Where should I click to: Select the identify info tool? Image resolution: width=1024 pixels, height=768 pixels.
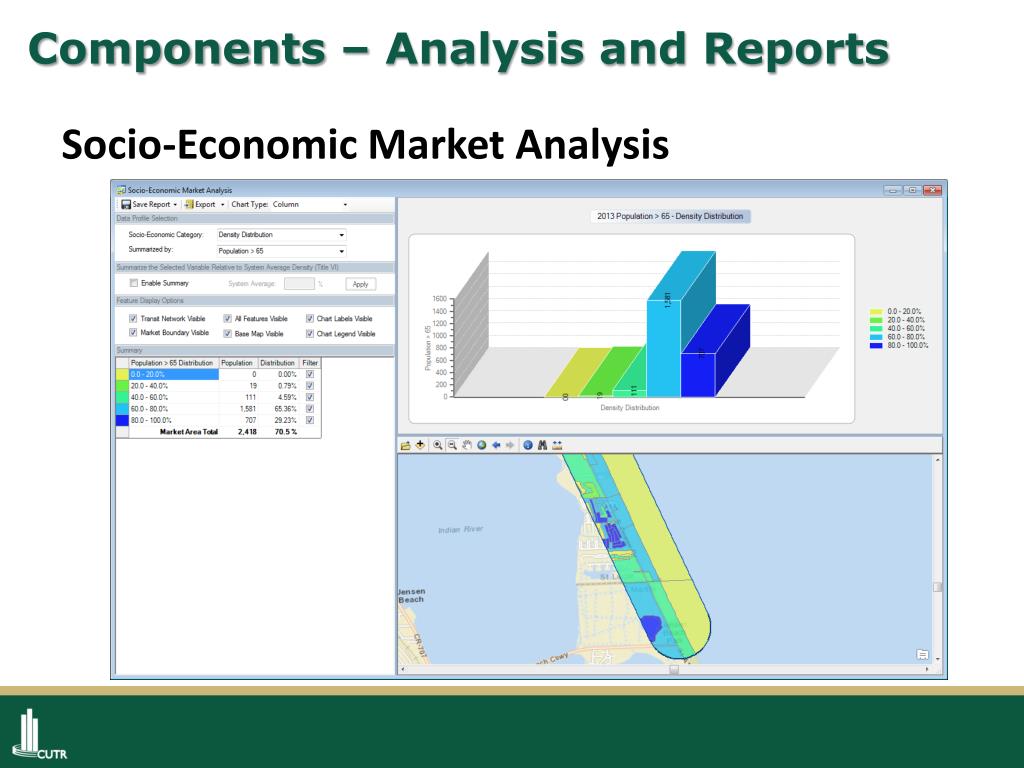[x=528, y=445]
